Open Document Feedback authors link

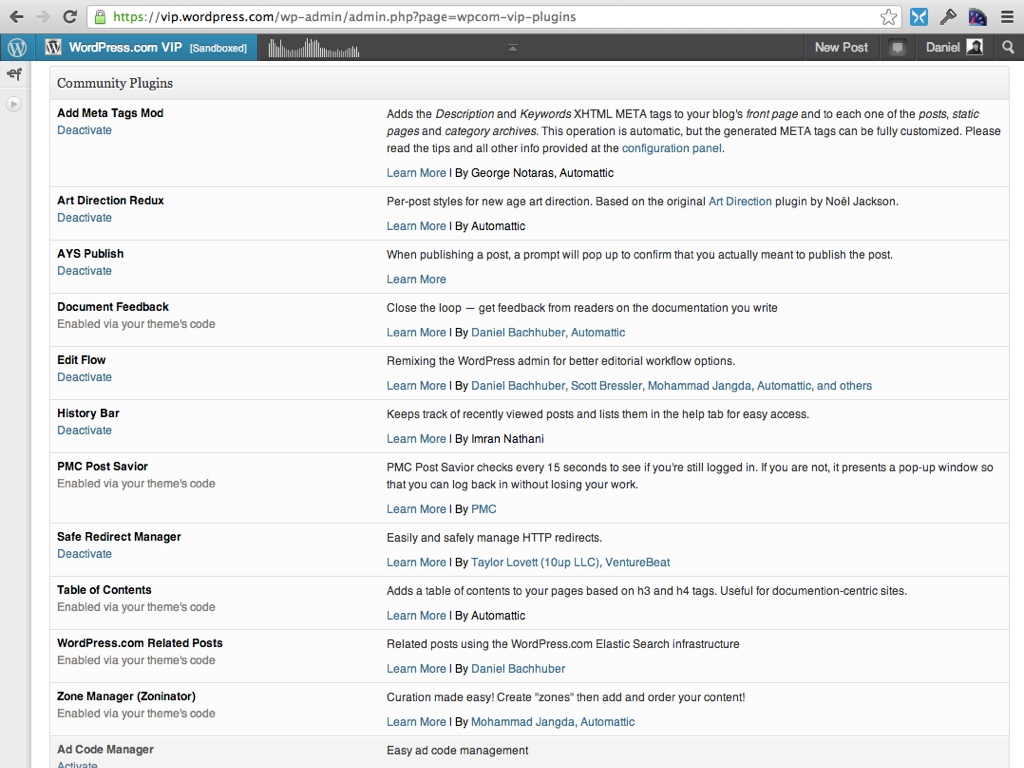(x=548, y=332)
